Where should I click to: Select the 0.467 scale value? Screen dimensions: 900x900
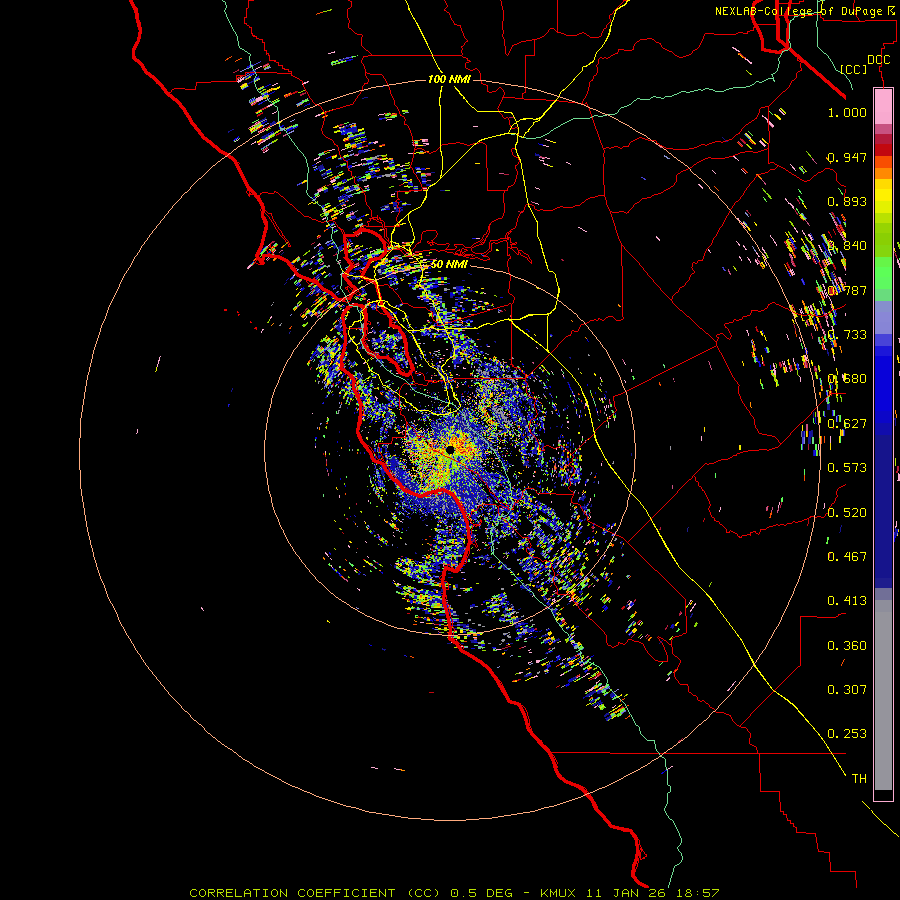847,557
